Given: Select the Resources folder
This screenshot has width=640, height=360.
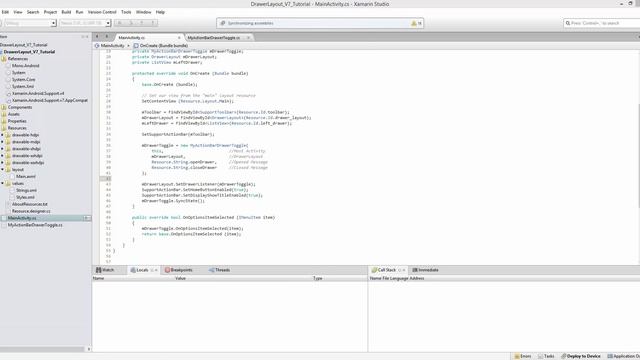Looking at the screenshot, I should tap(17, 128).
